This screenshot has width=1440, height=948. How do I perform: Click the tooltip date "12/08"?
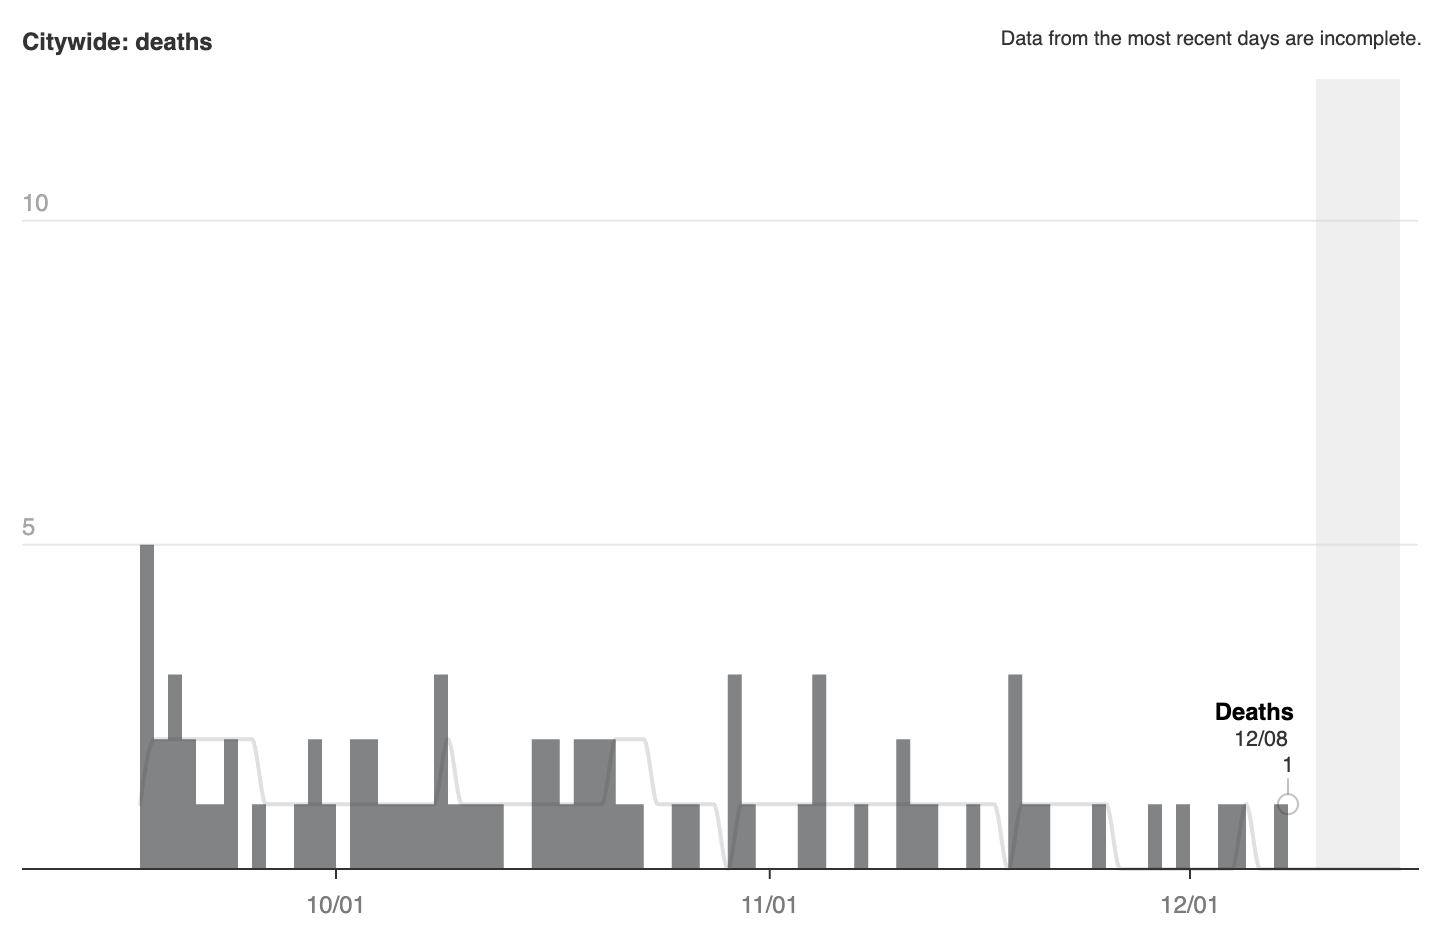[1261, 739]
